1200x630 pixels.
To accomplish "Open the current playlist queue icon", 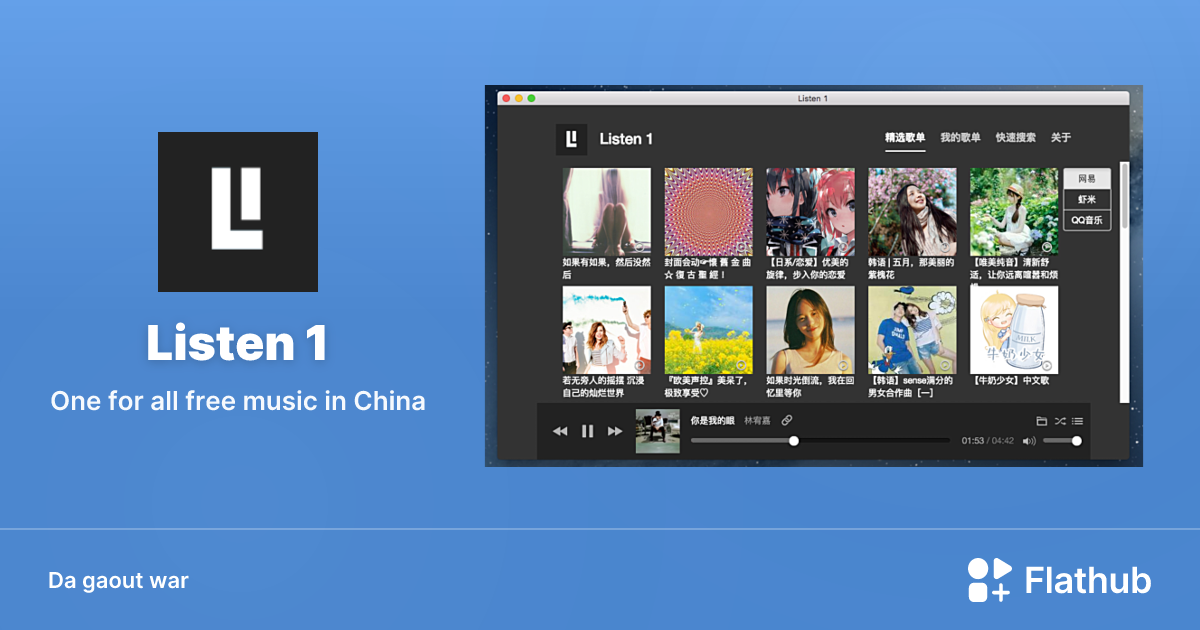I will (x=1077, y=421).
